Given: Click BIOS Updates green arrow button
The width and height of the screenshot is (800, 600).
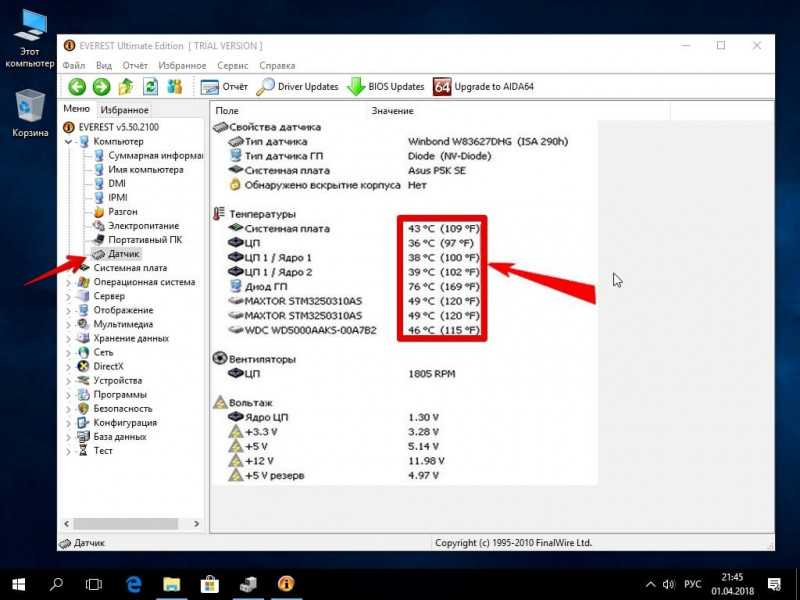Looking at the screenshot, I should (x=385, y=87).
